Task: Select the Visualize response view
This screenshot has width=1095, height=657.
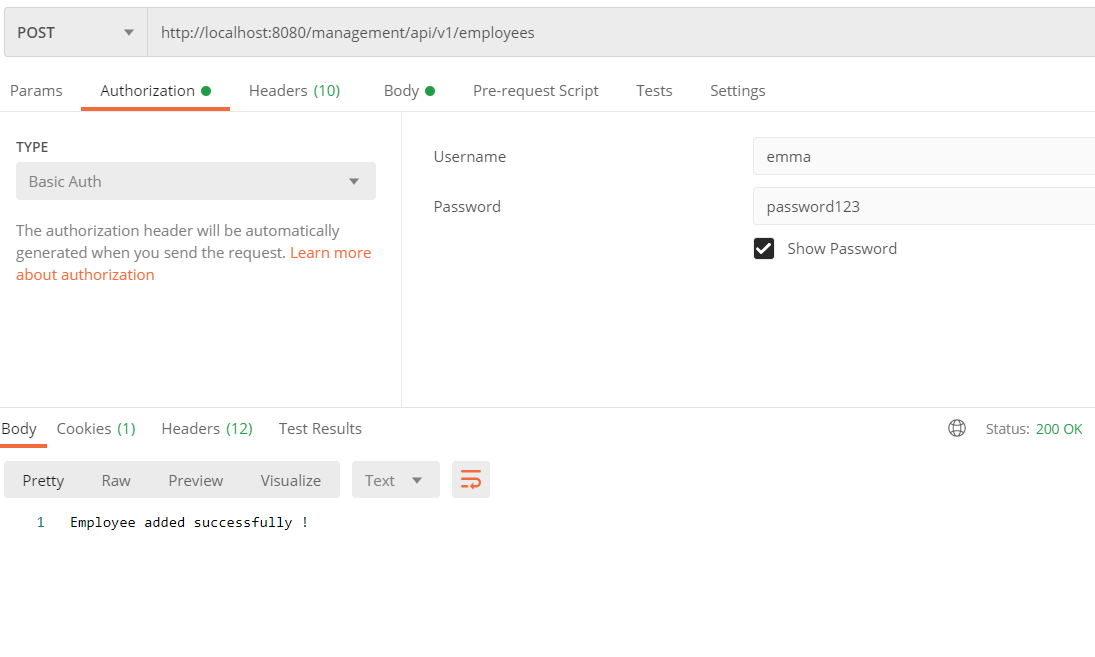Action: click(290, 481)
